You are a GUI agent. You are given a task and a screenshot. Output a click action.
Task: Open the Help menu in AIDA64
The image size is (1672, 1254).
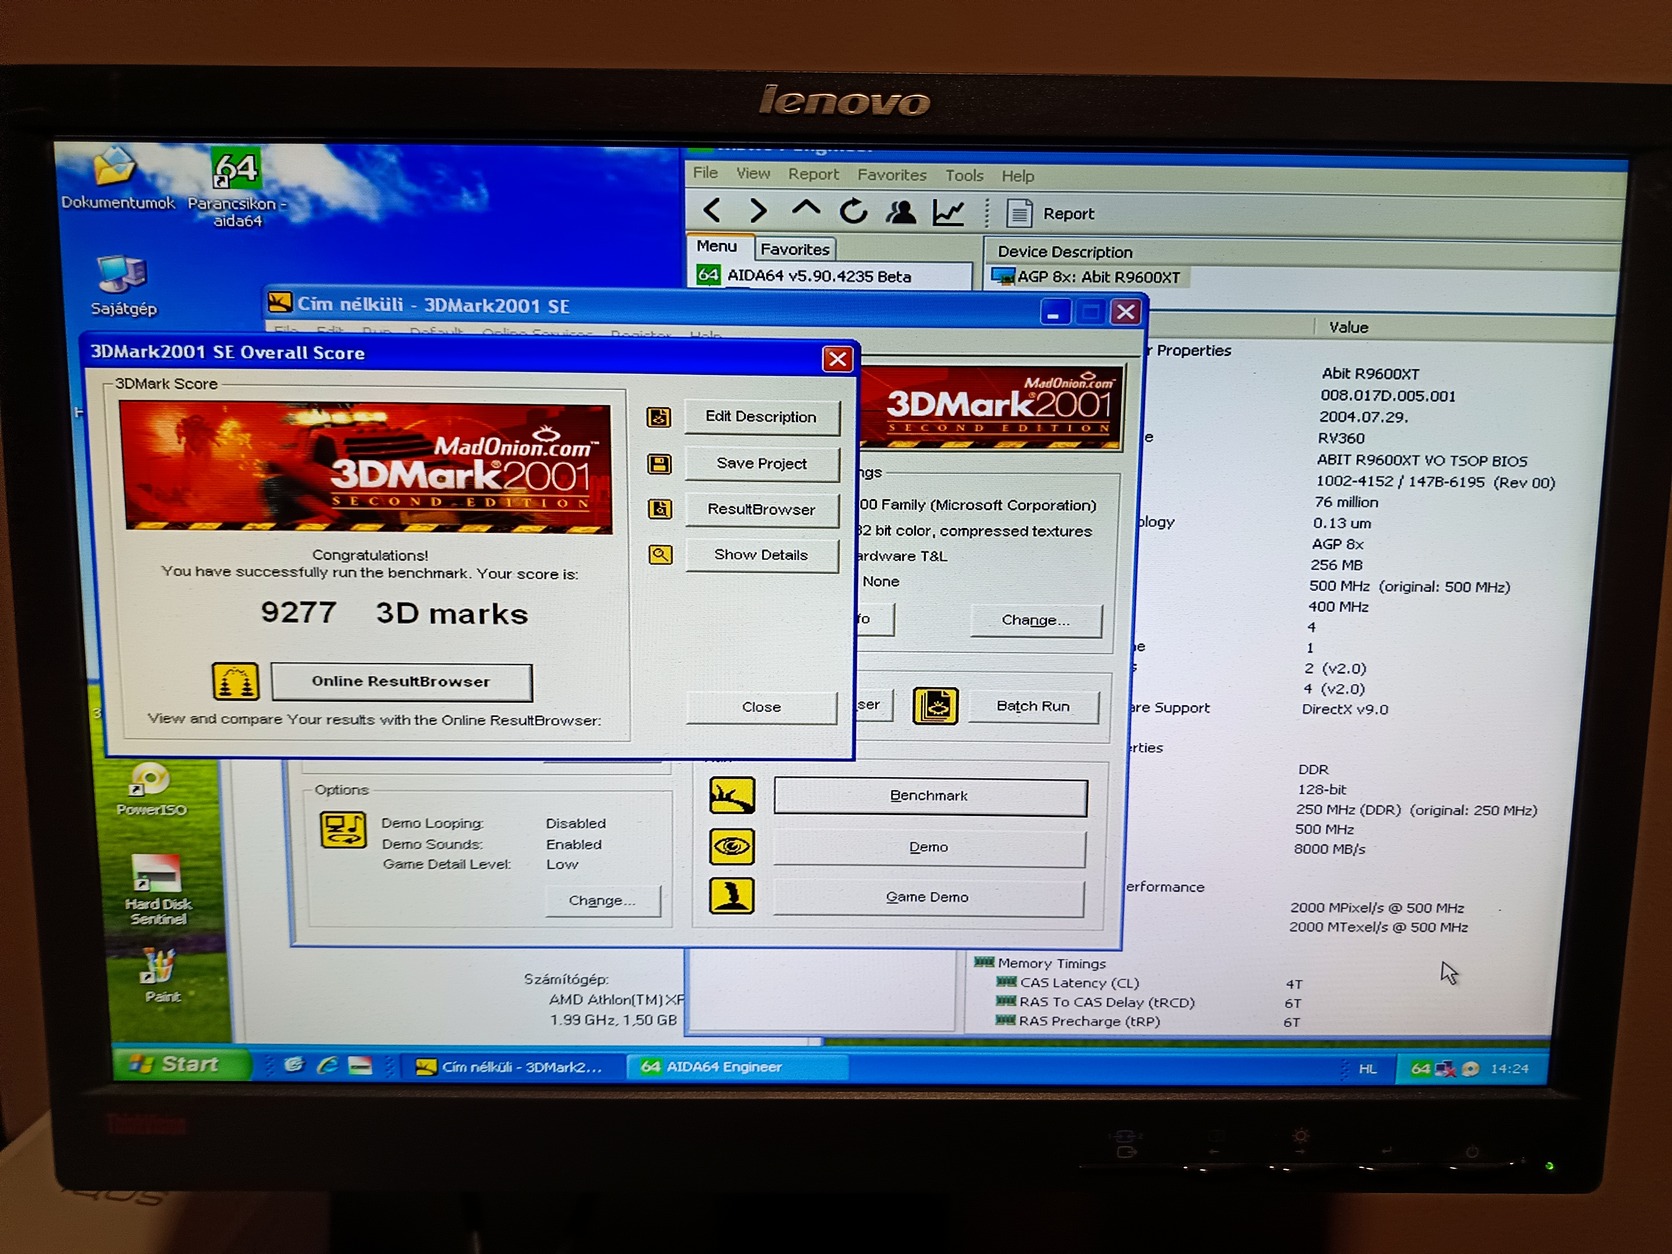pyautogui.click(x=1018, y=176)
